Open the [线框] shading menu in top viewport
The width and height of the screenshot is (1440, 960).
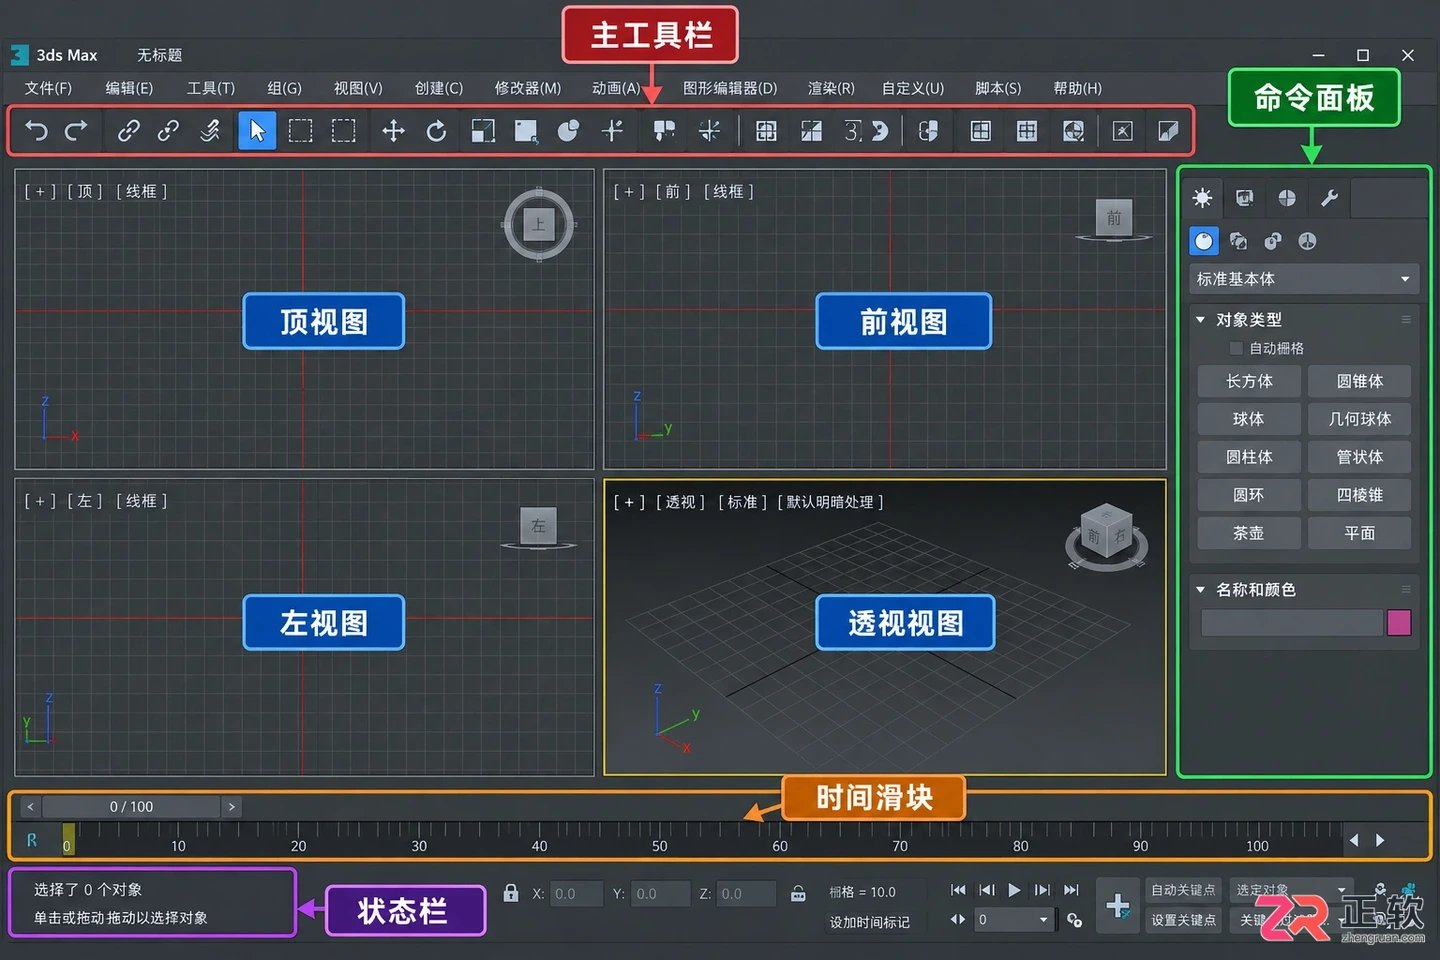click(x=141, y=192)
